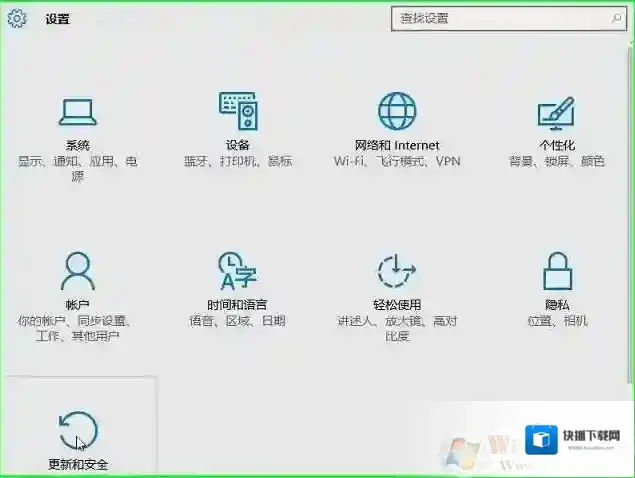This screenshot has width=635, height=478.
Task: Click the 系统 laptop icon
Action: click(77, 110)
